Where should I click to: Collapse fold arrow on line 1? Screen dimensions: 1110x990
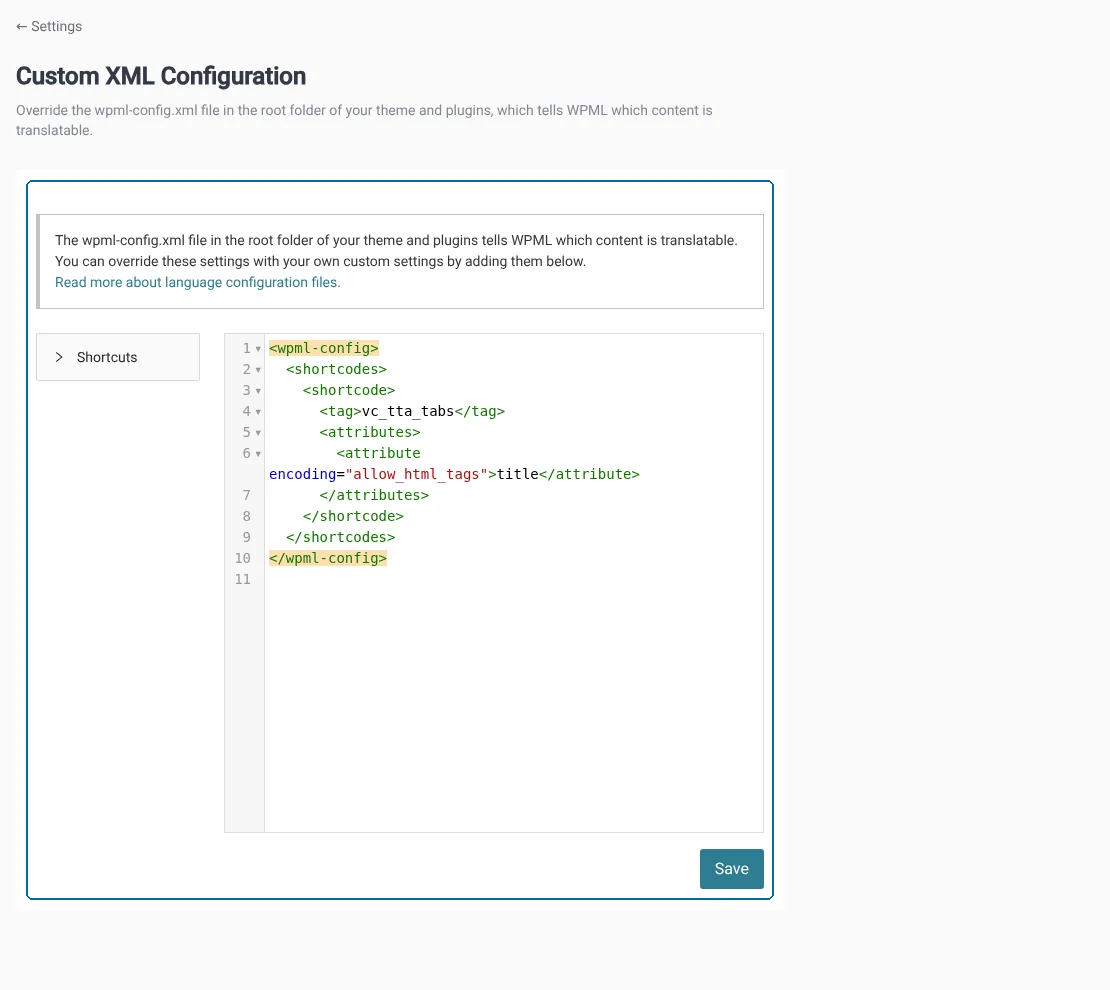click(x=258, y=349)
